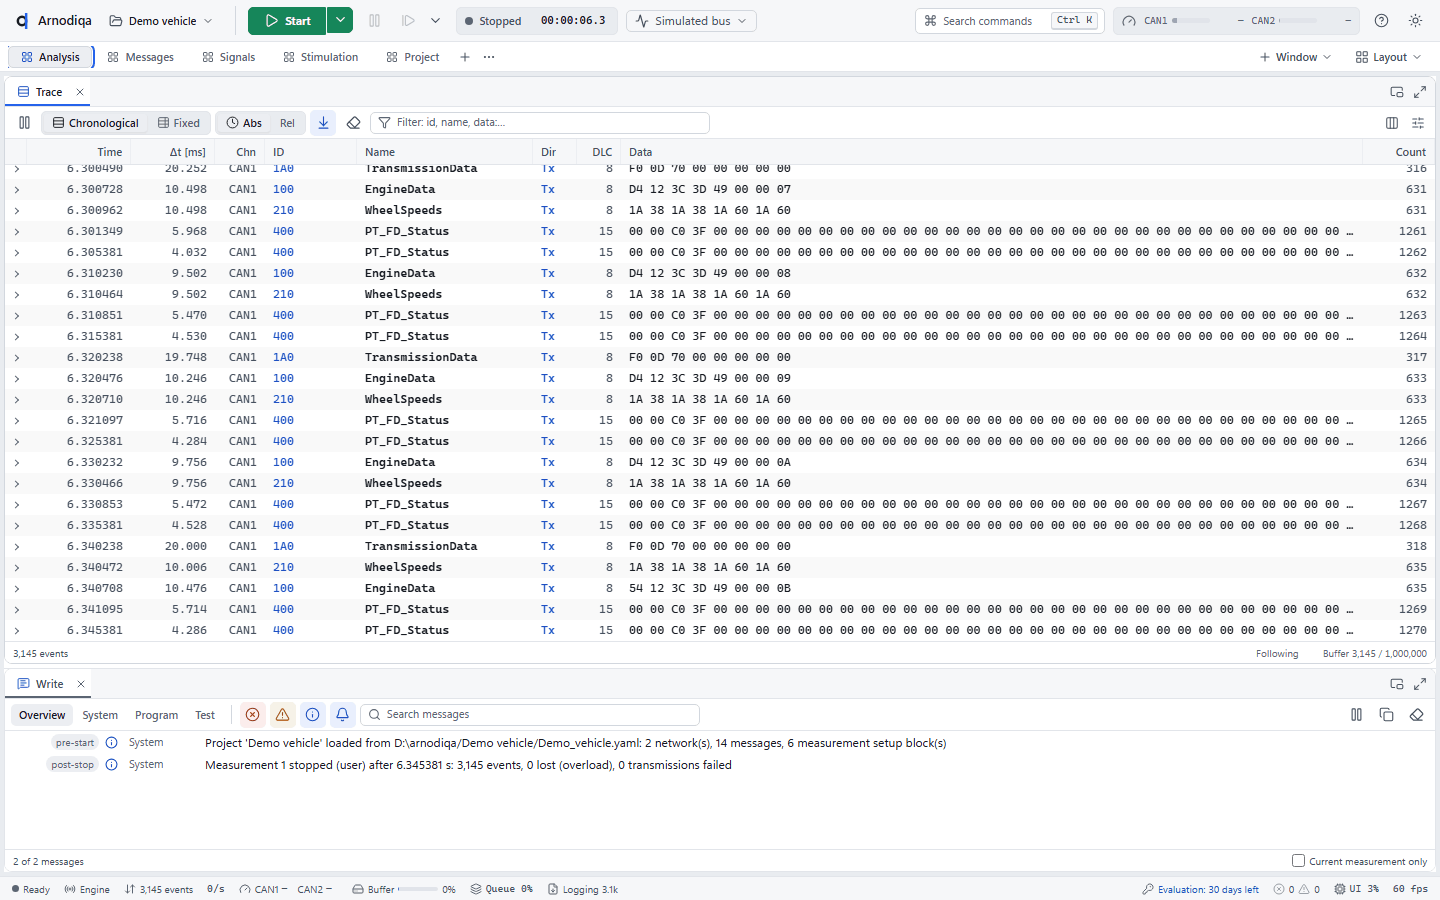
Task: Toggle error messages filter in Write panel
Action: (252, 714)
